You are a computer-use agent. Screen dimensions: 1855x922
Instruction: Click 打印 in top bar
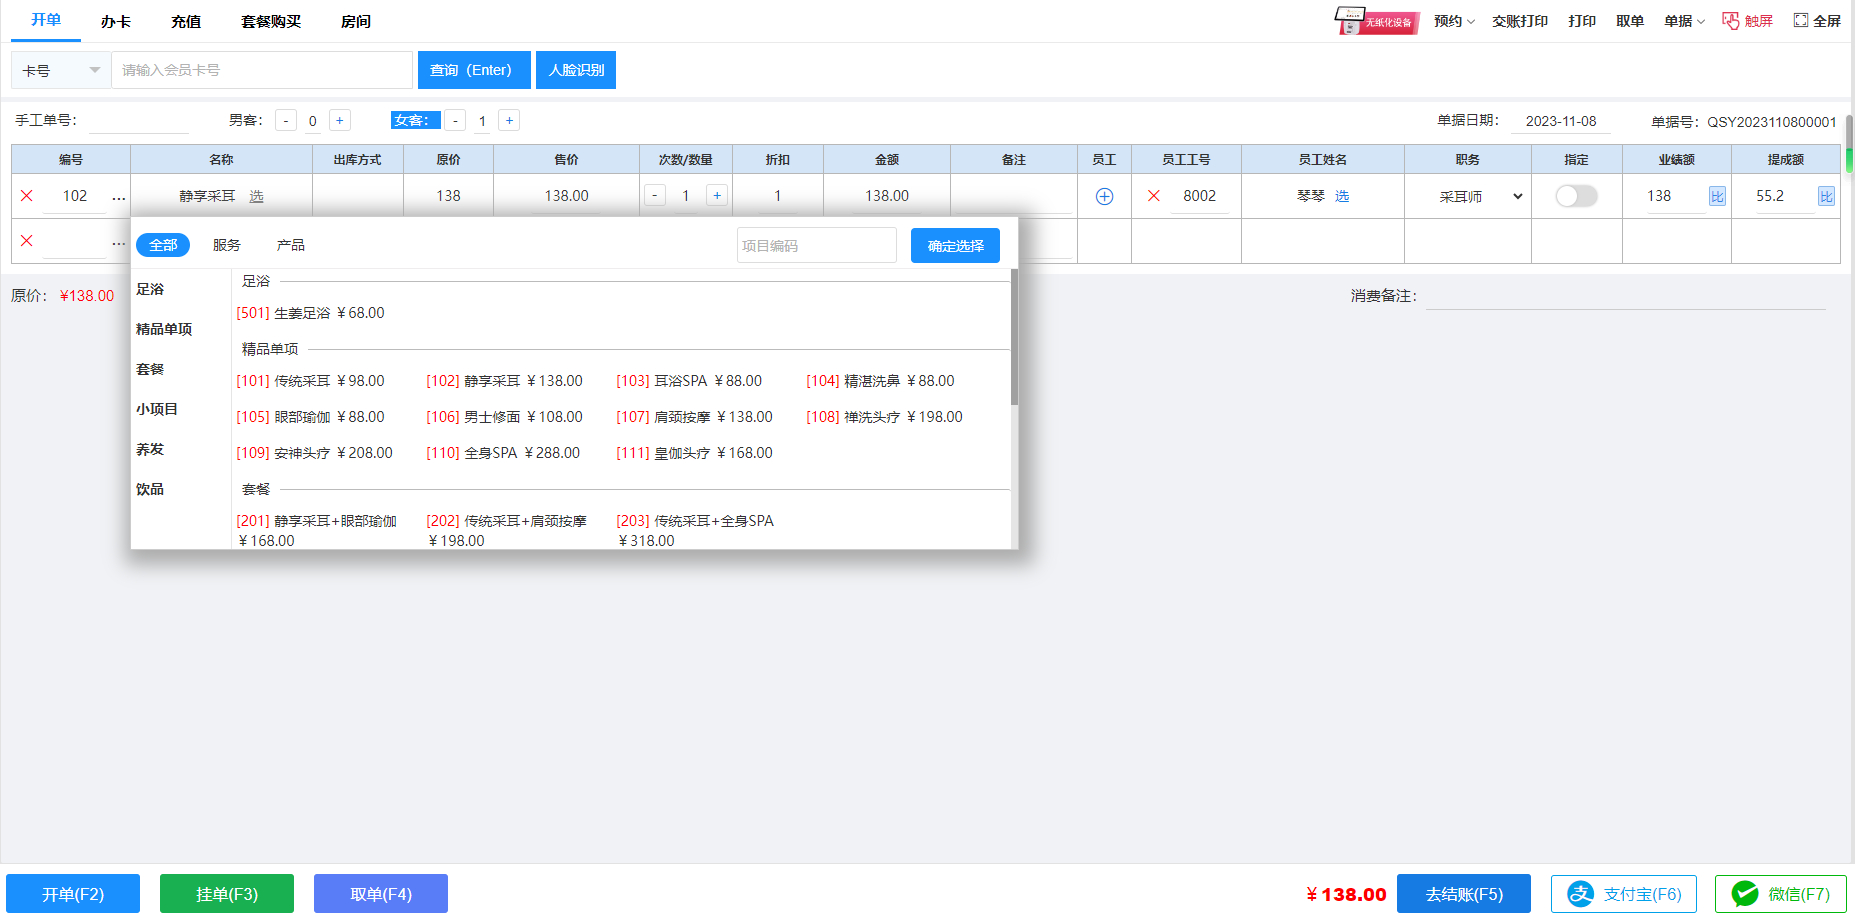pyautogui.click(x=1582, y=21)
